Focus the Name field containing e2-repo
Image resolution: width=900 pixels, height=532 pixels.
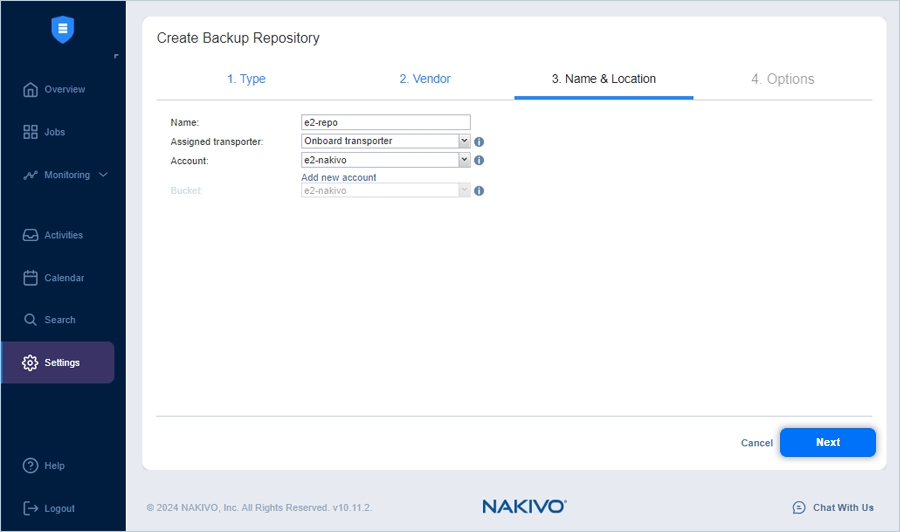386,122
